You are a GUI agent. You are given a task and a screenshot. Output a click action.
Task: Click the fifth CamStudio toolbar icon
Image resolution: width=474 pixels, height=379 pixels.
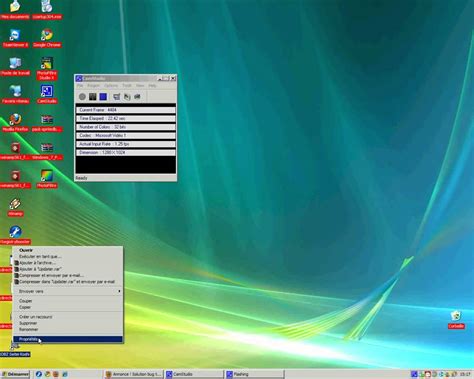127,97
